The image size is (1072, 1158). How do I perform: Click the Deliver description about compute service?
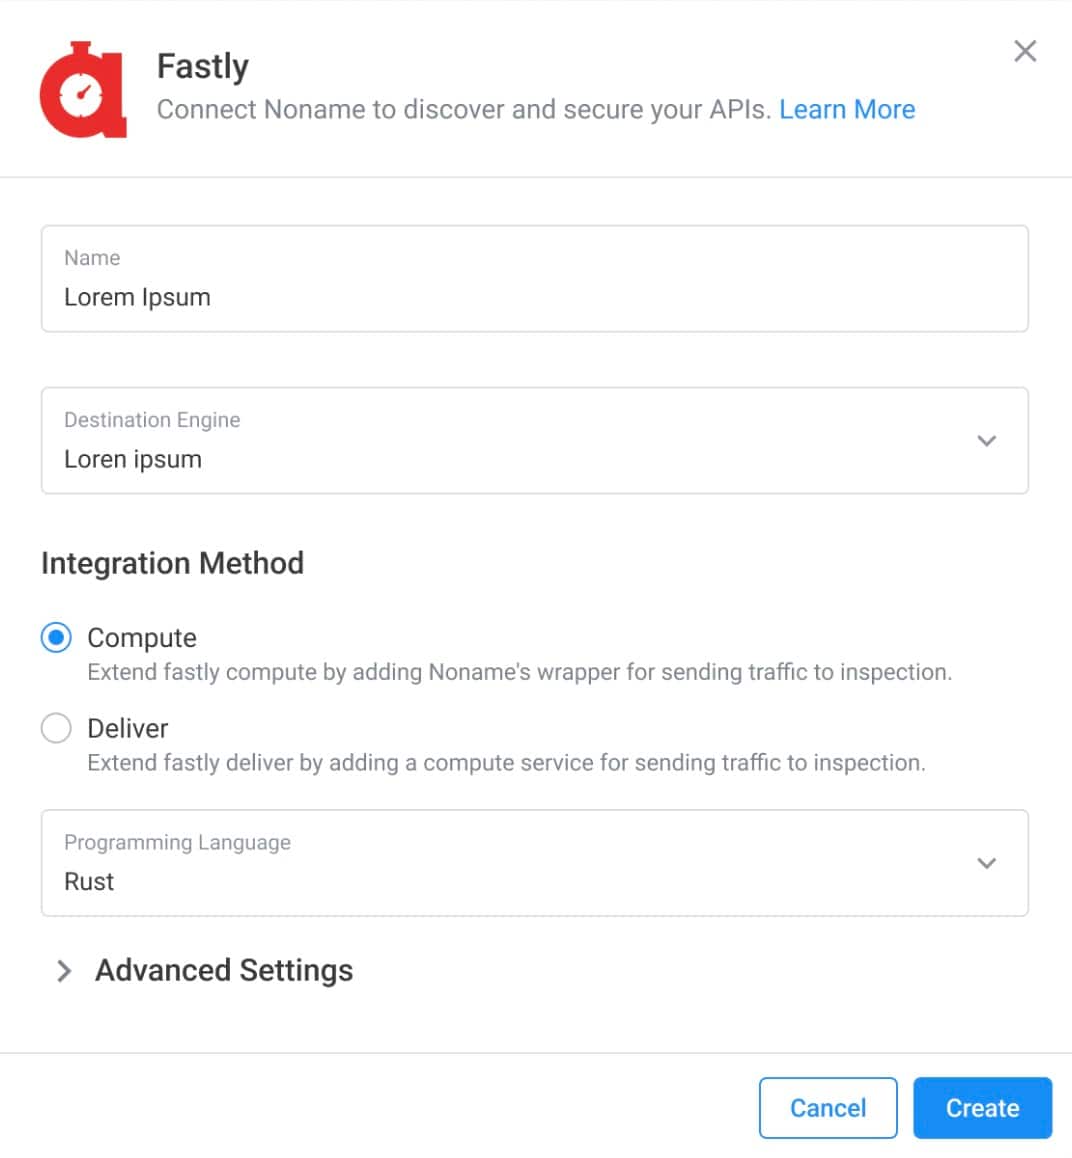[x=506, y=763]
